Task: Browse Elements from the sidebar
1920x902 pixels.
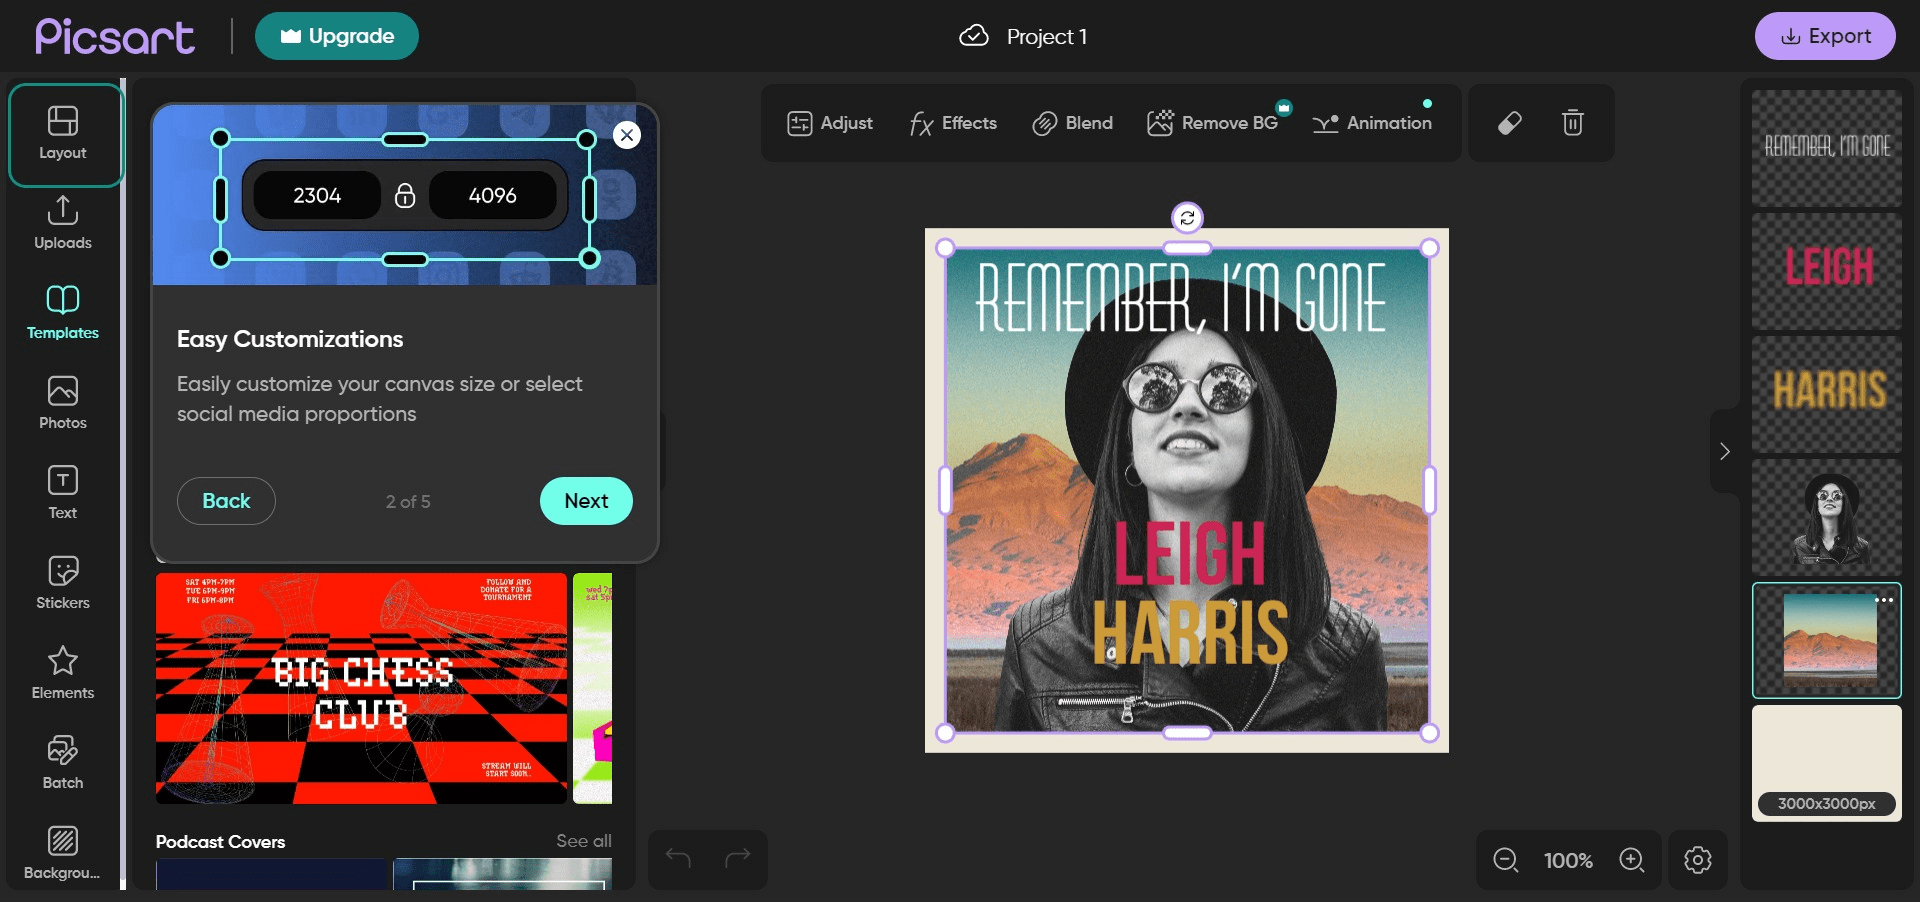Action: [x=63, y=671]
